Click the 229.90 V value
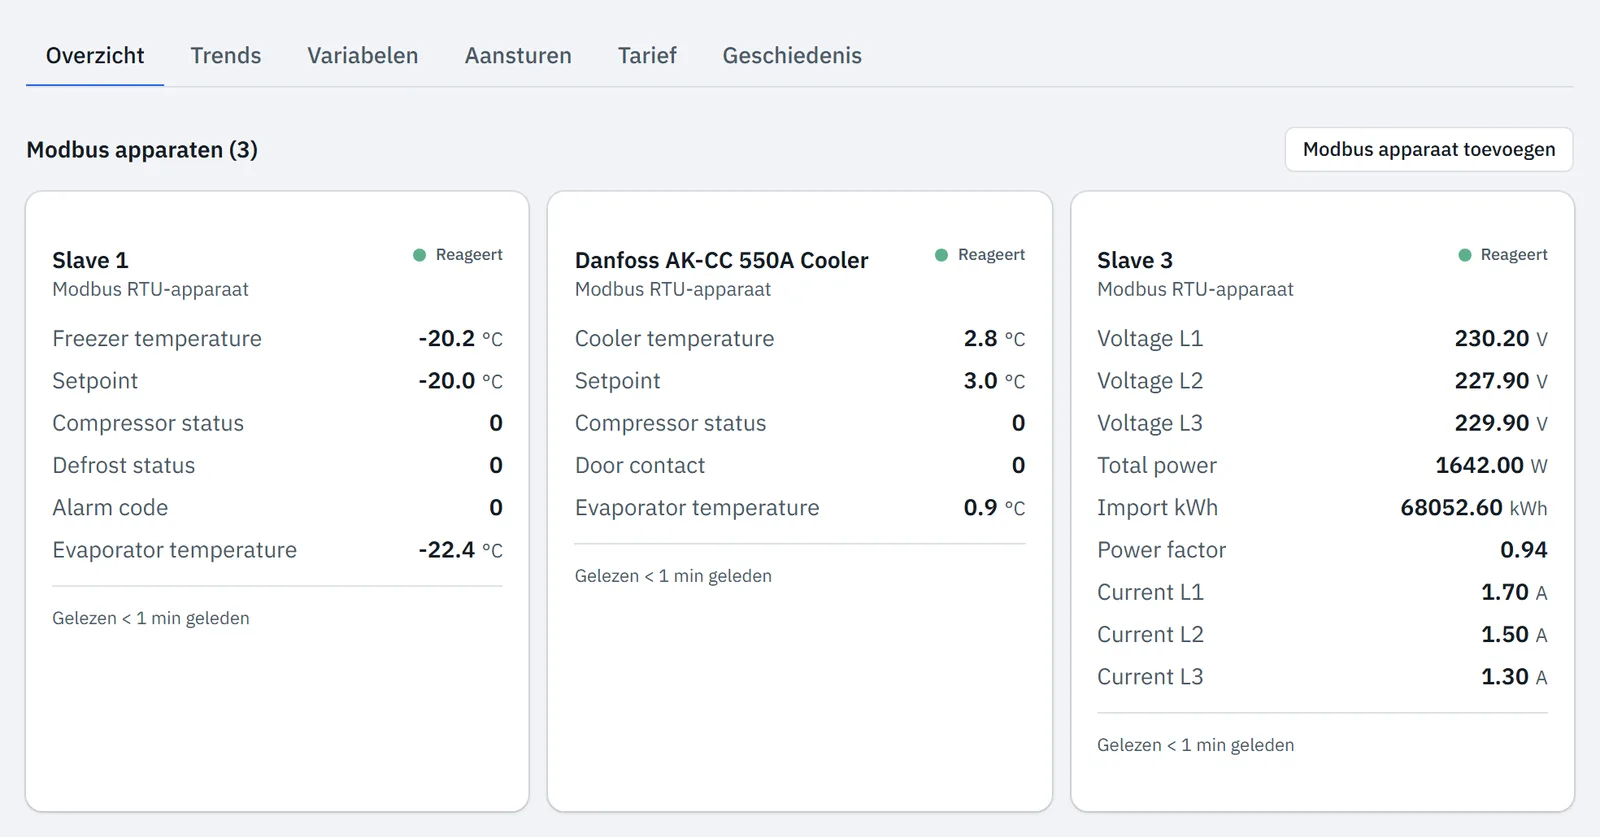1600x837 pixels. (x=1501, y=423)
